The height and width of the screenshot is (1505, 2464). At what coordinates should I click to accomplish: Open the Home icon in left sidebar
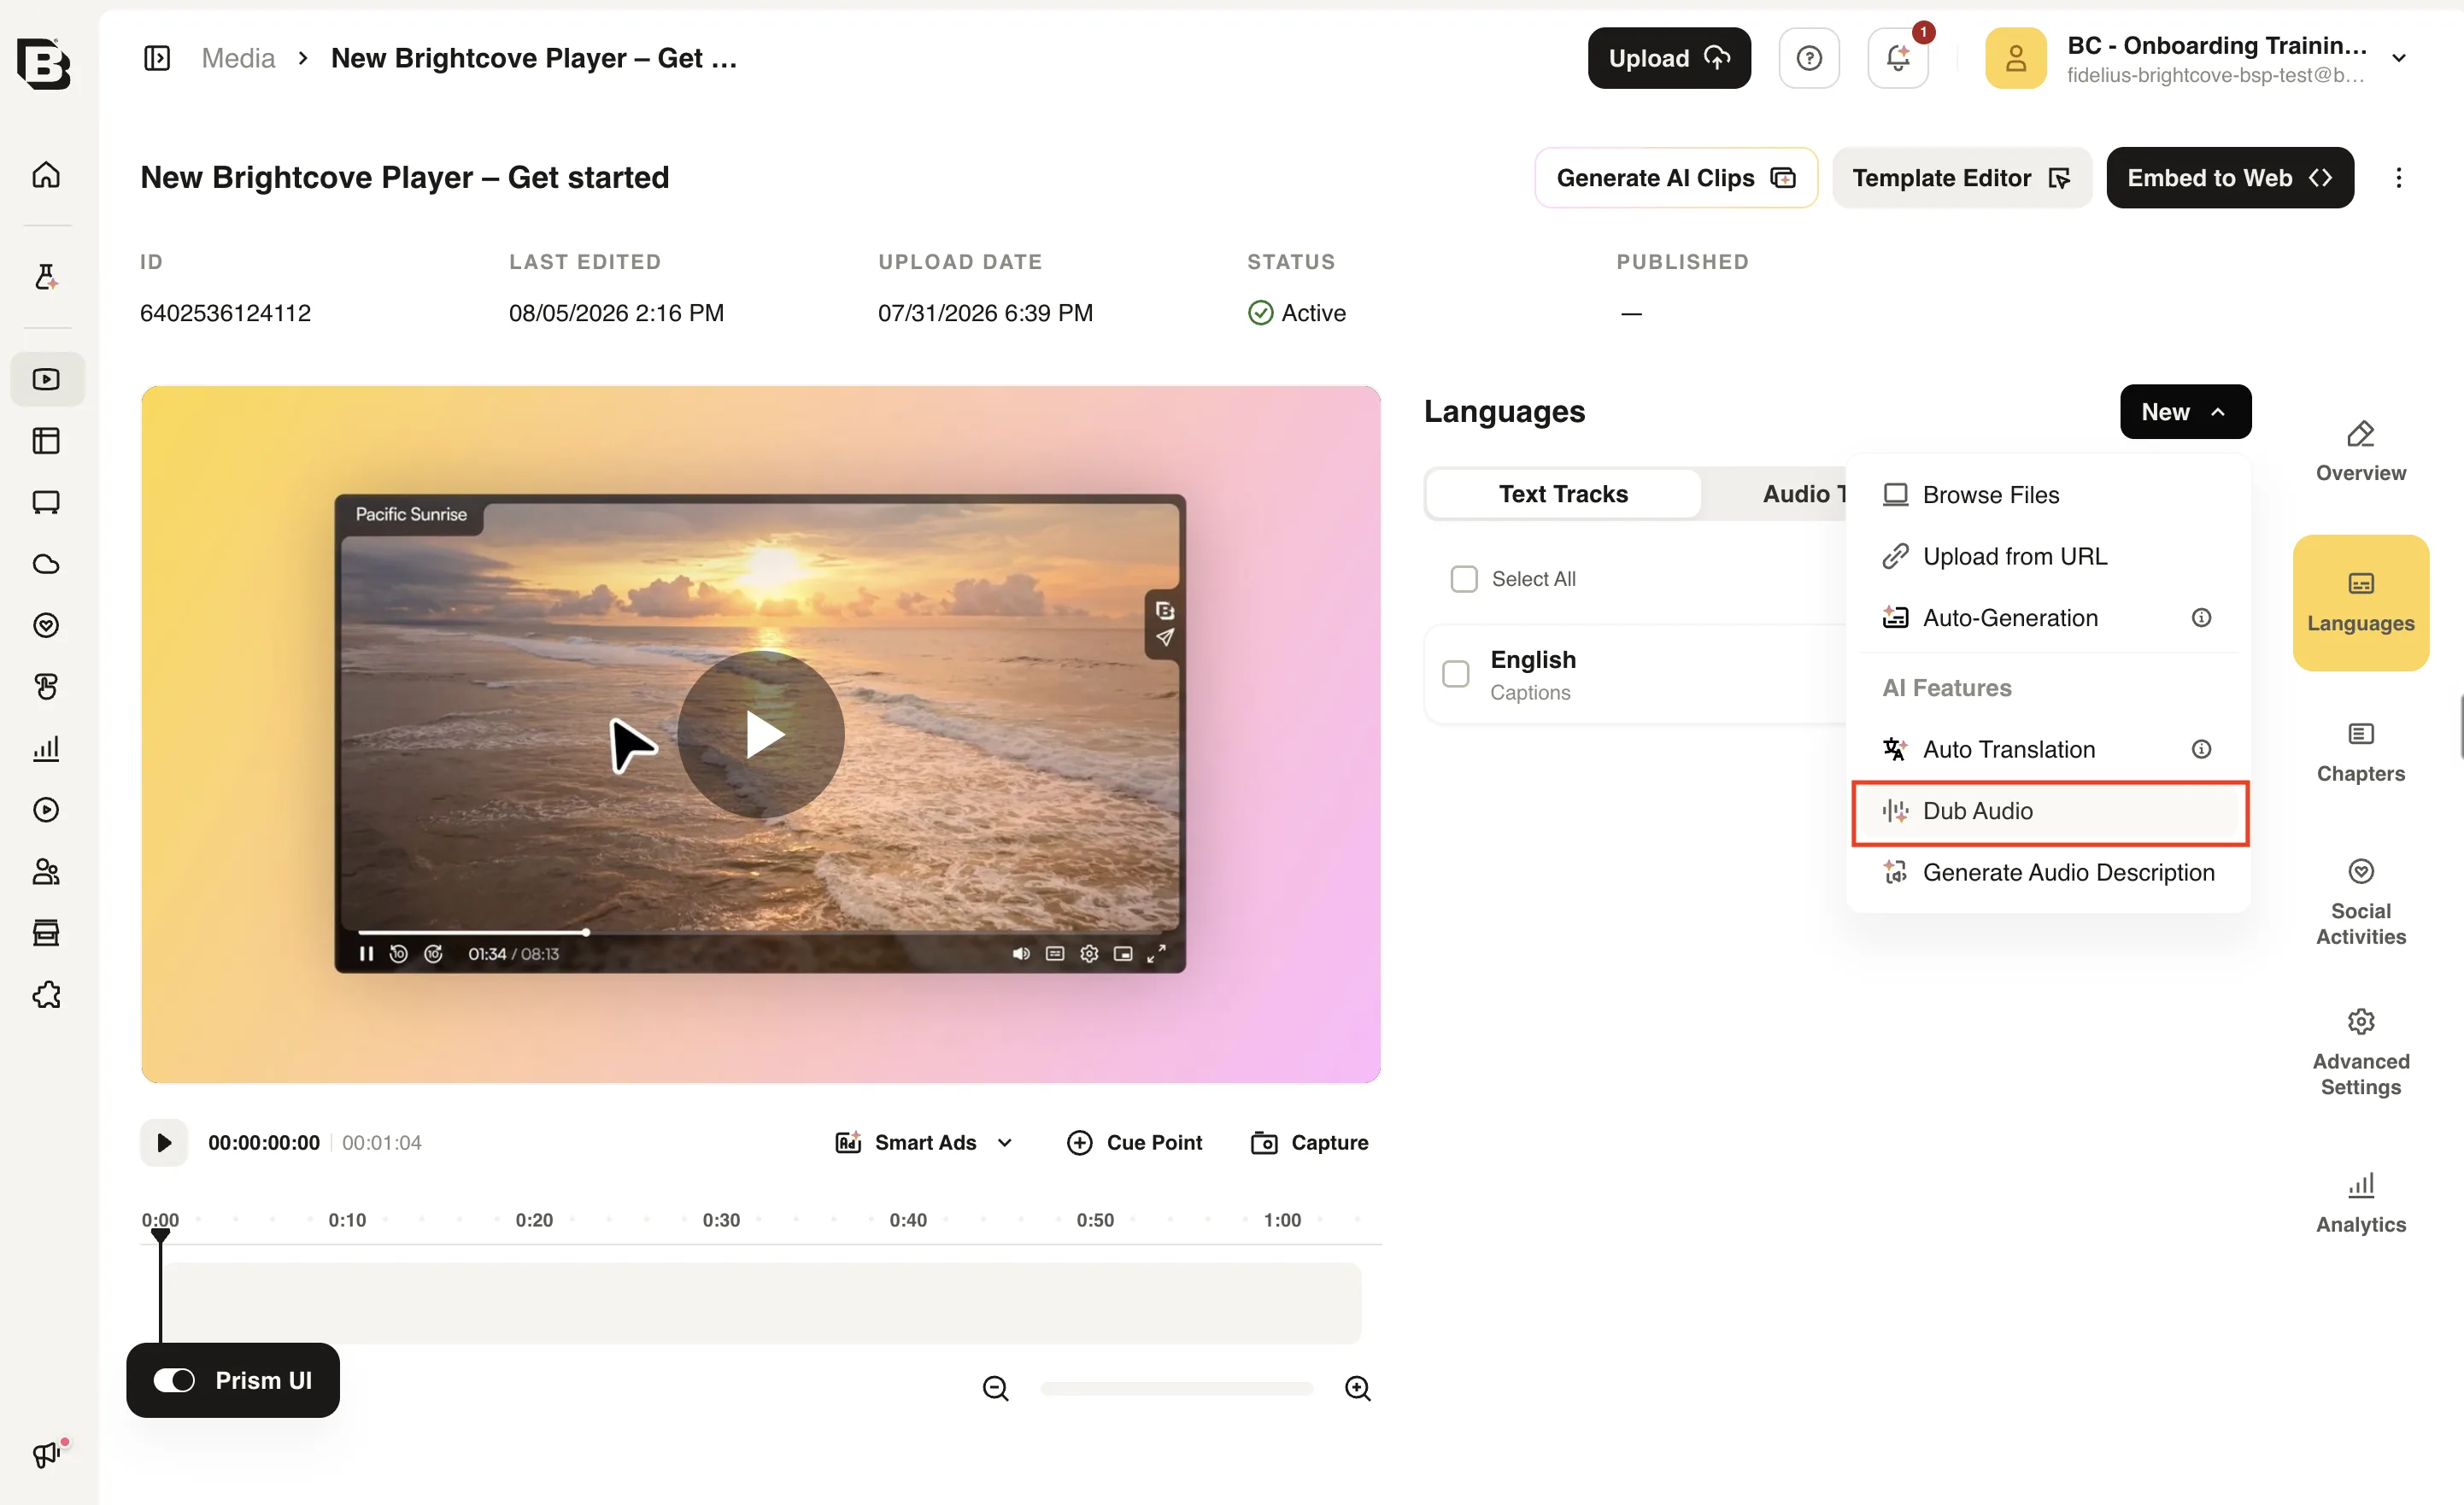point(46,175)
